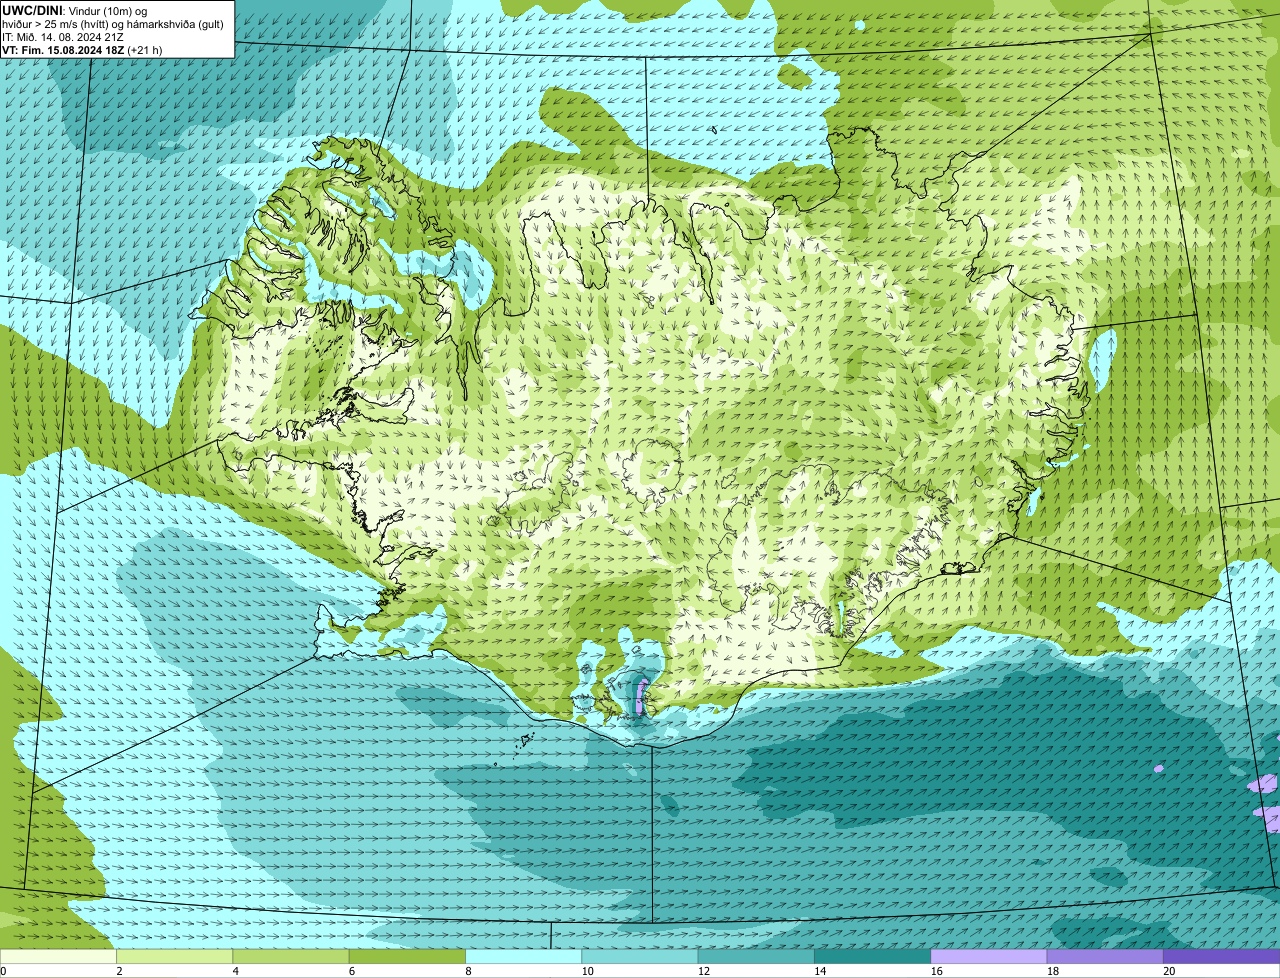Click the scale label '20'
Screen dimensions: 1280x978
point(1169,971)
